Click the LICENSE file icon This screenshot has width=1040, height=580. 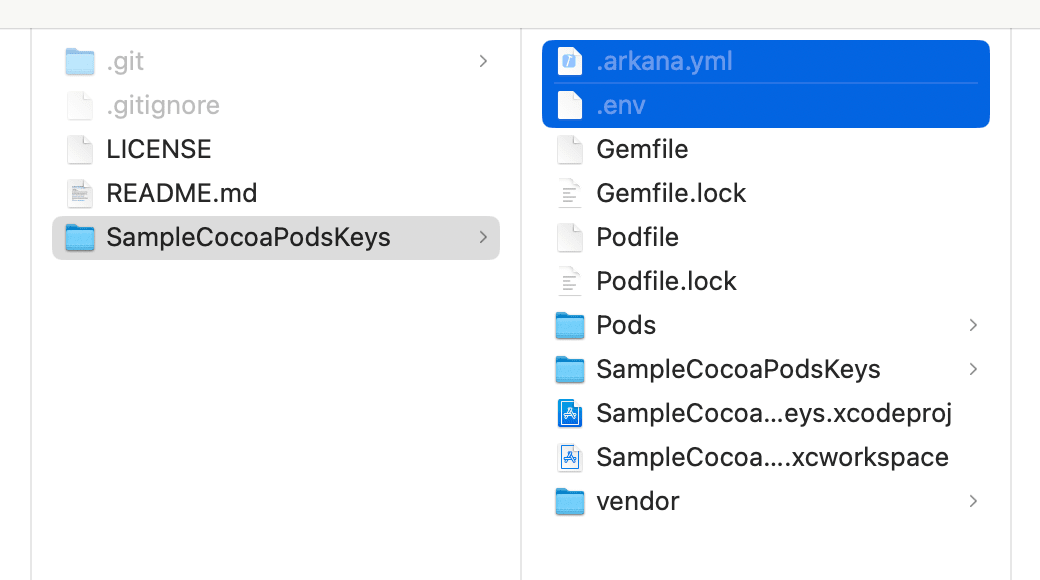pyautogui.click(x=80, y=149)
